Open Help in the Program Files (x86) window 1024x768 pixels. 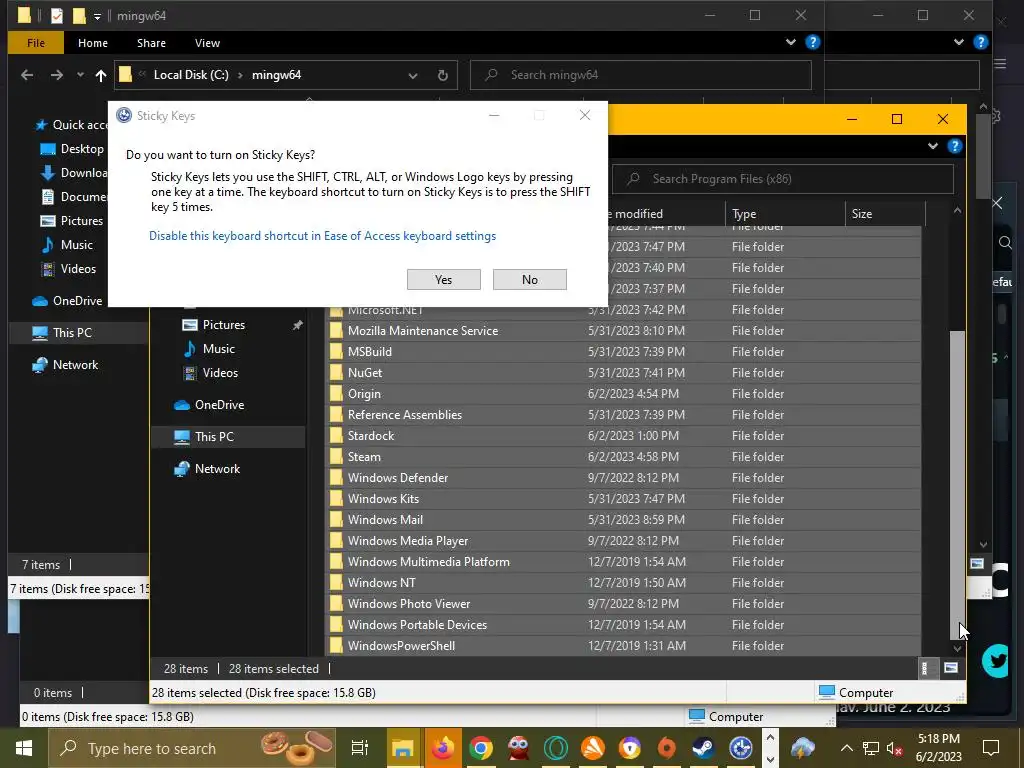954,146
